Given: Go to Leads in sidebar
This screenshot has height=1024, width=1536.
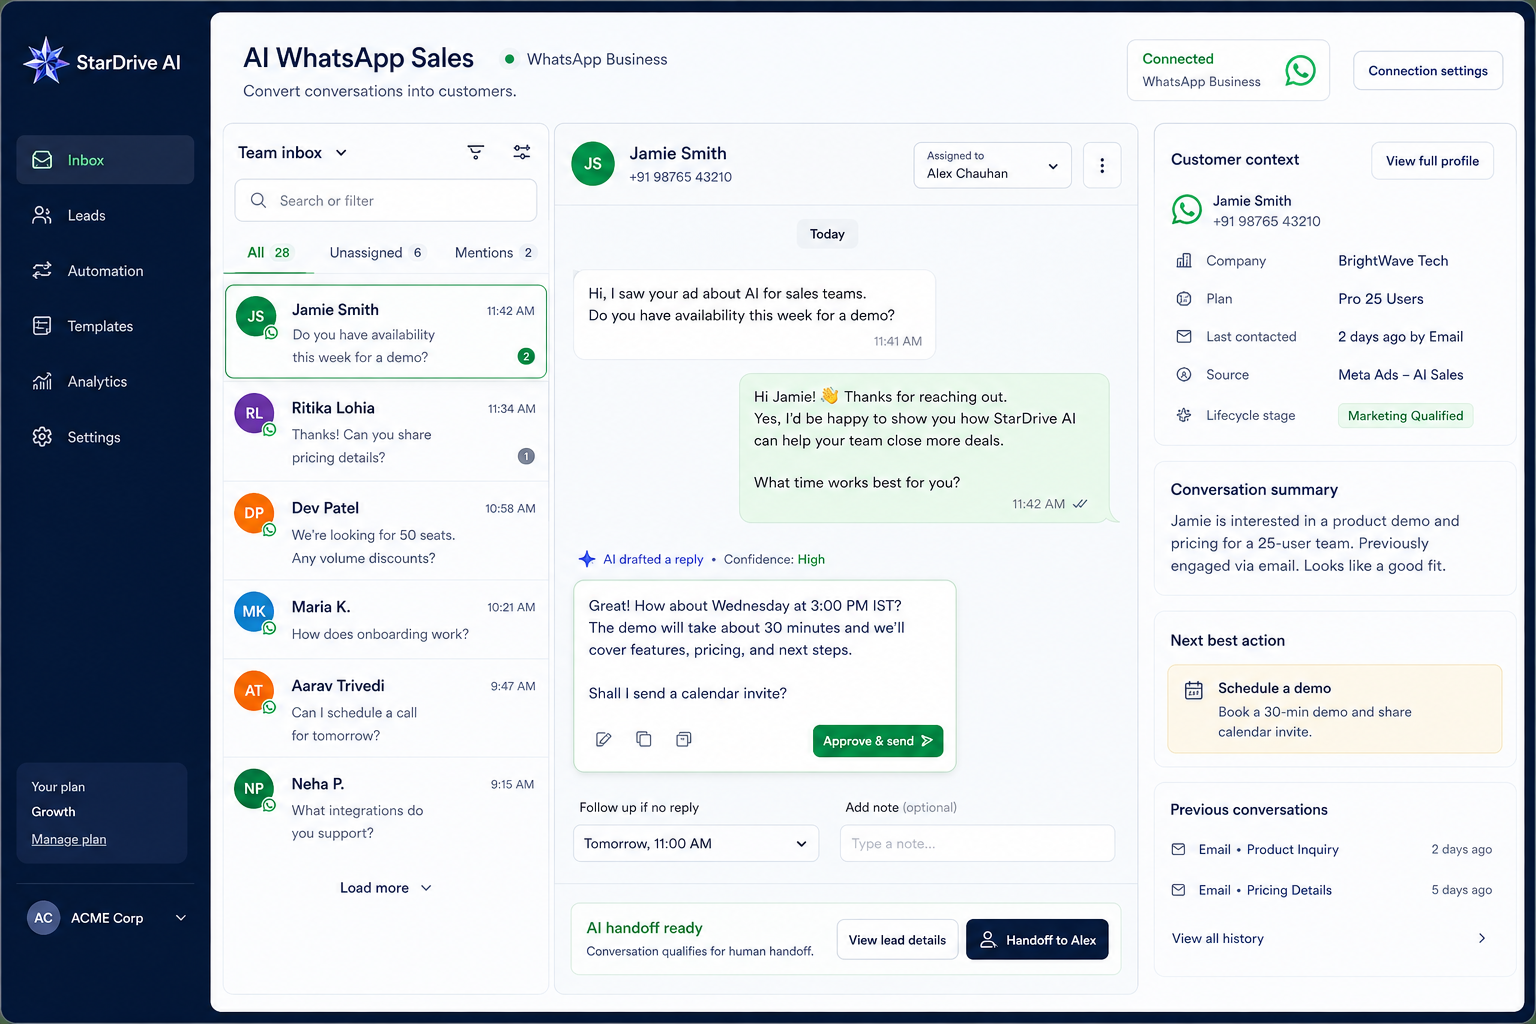Looking at the screenshot, I should click(105, 215).
